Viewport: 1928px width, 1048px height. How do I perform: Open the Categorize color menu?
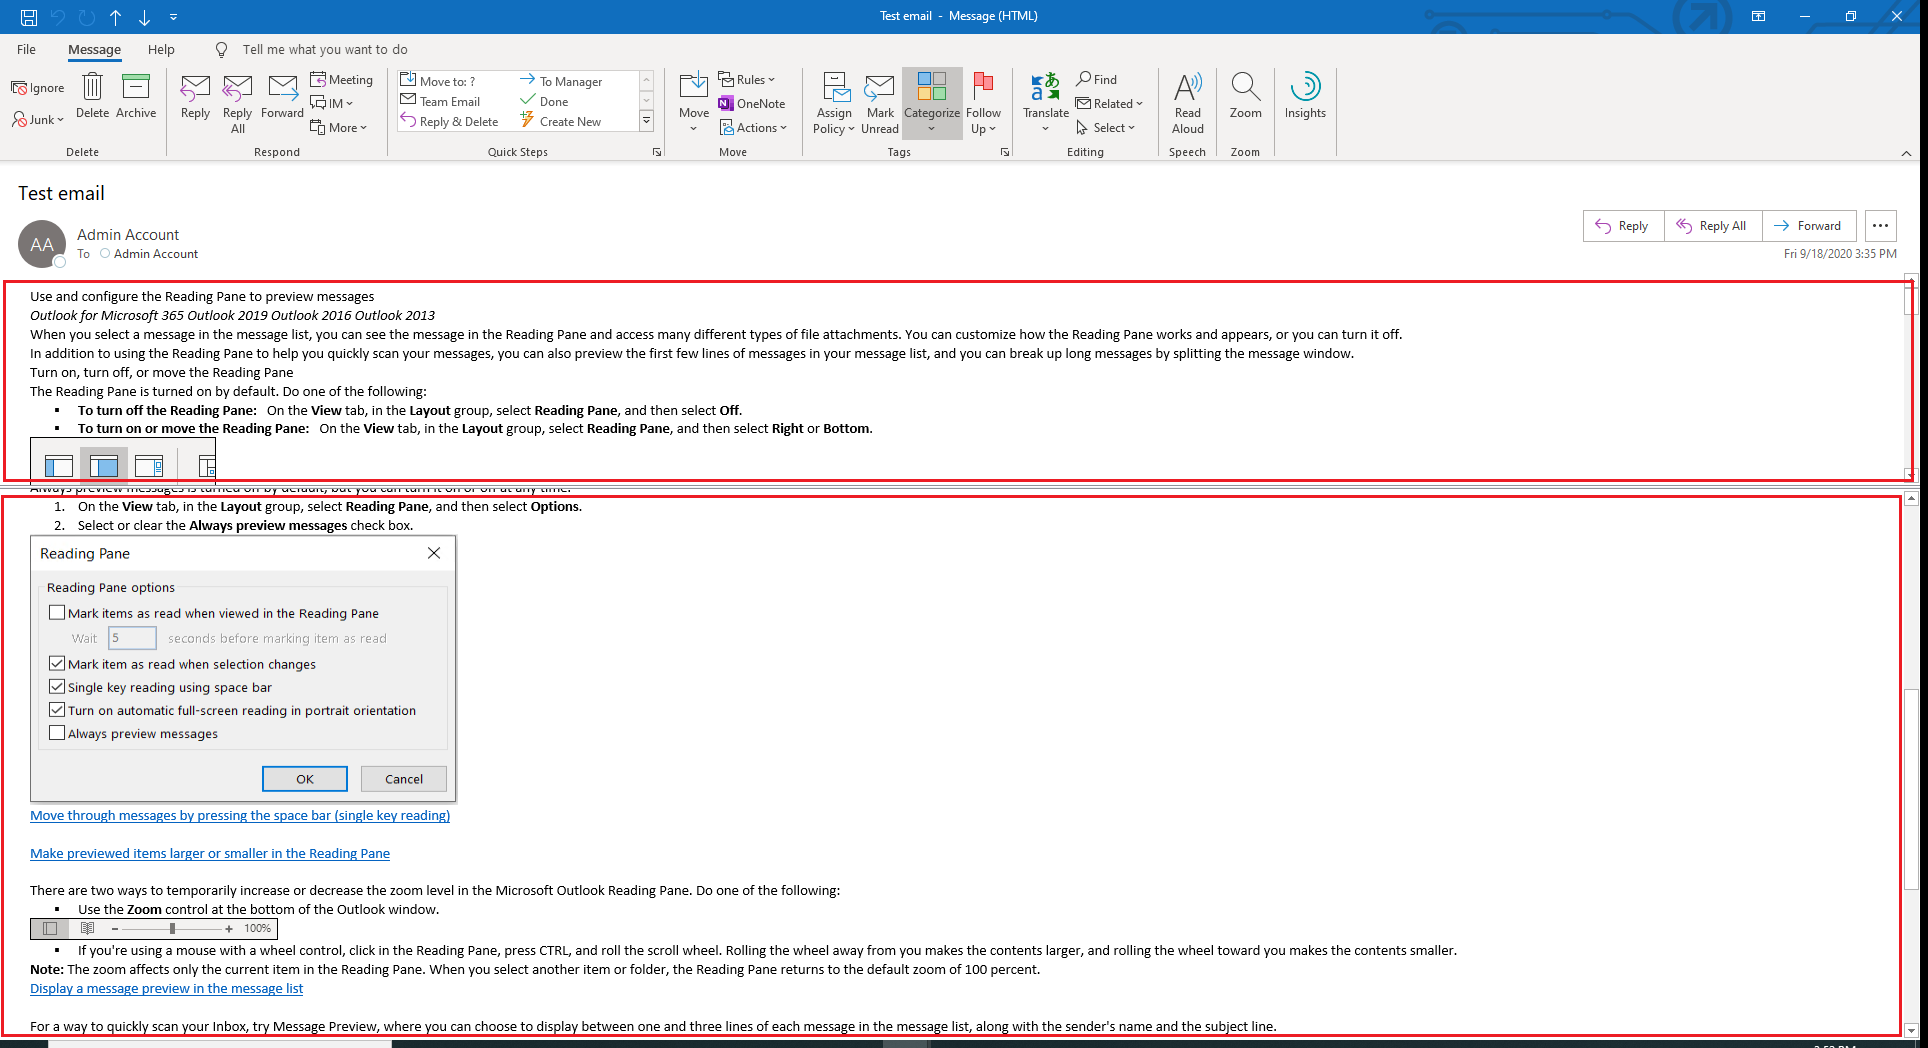[x=932, y=104]
